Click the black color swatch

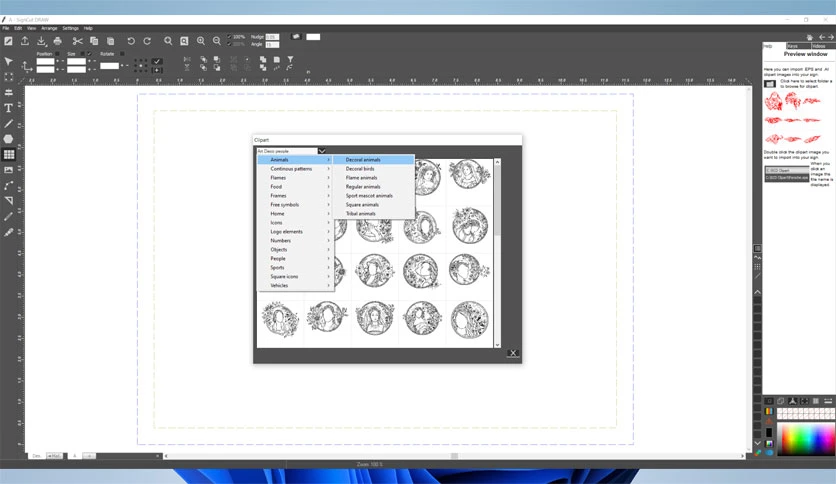(x=769, y=432)
